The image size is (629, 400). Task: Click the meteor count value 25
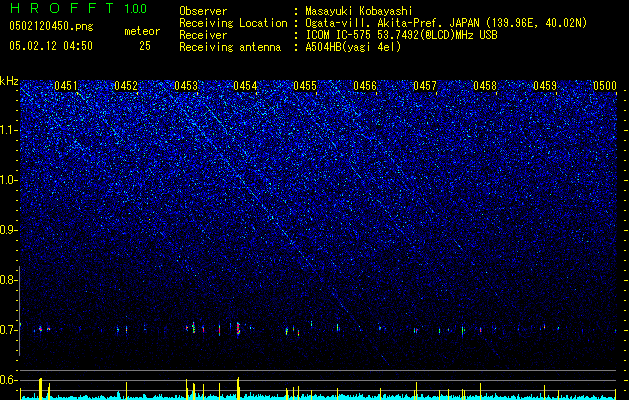(145, 46)
